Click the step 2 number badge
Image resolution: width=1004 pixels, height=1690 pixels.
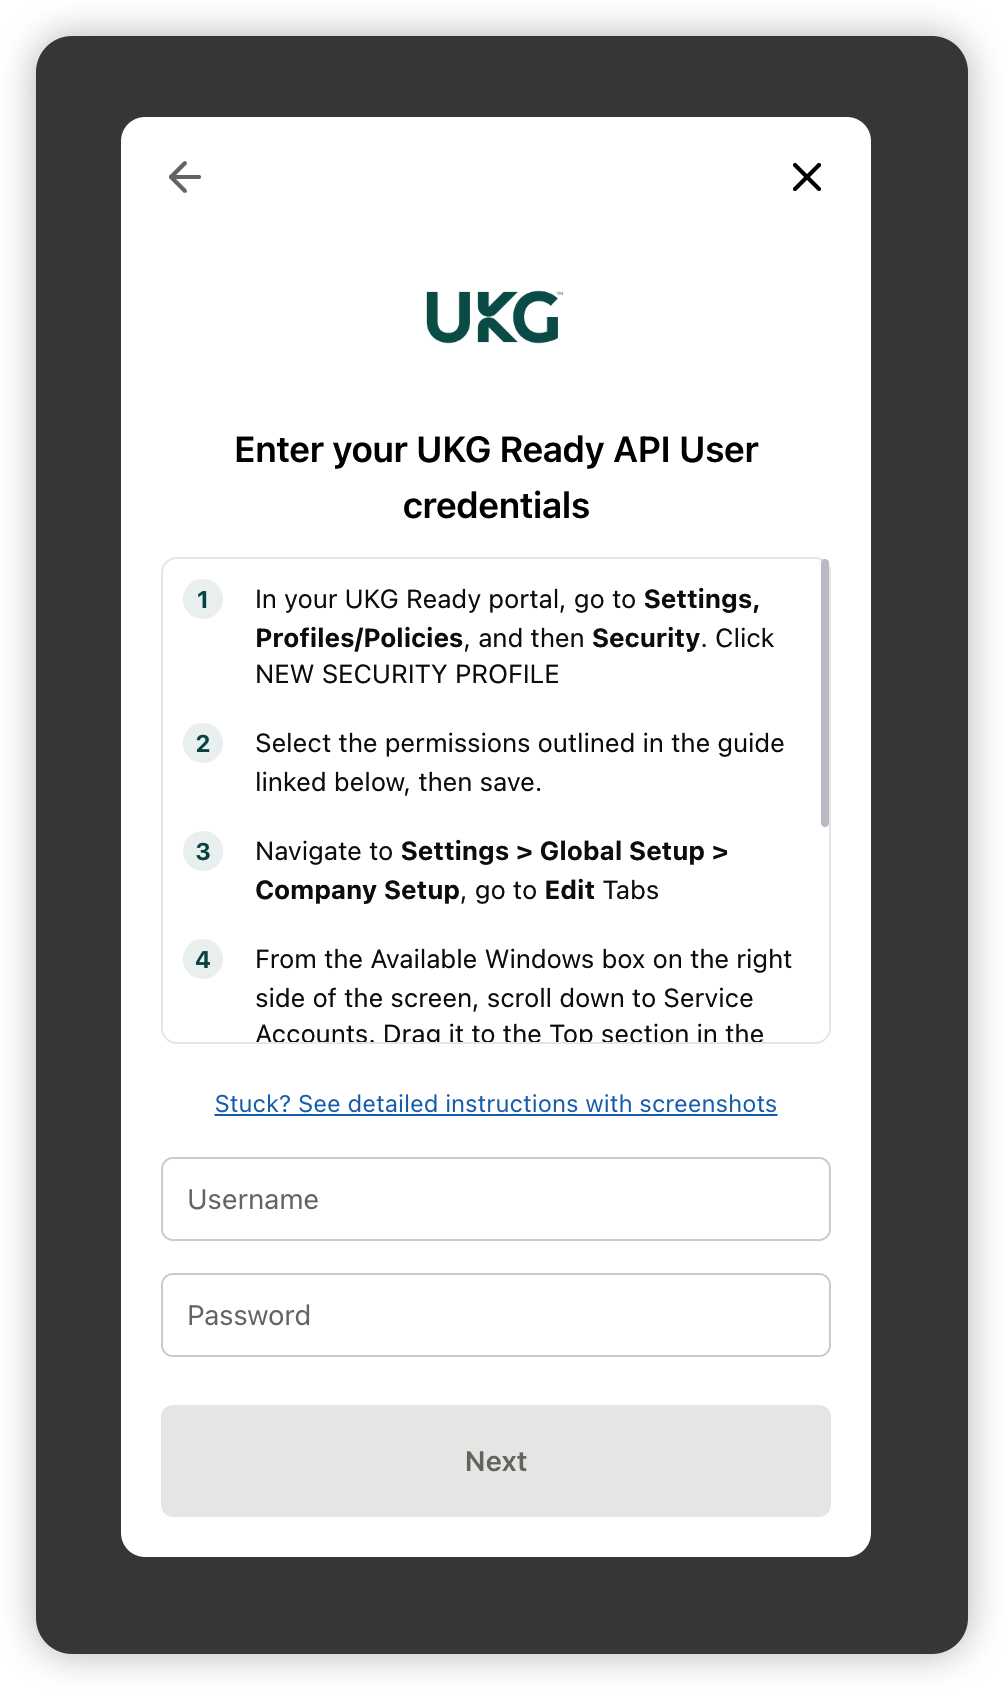[203, 744]
